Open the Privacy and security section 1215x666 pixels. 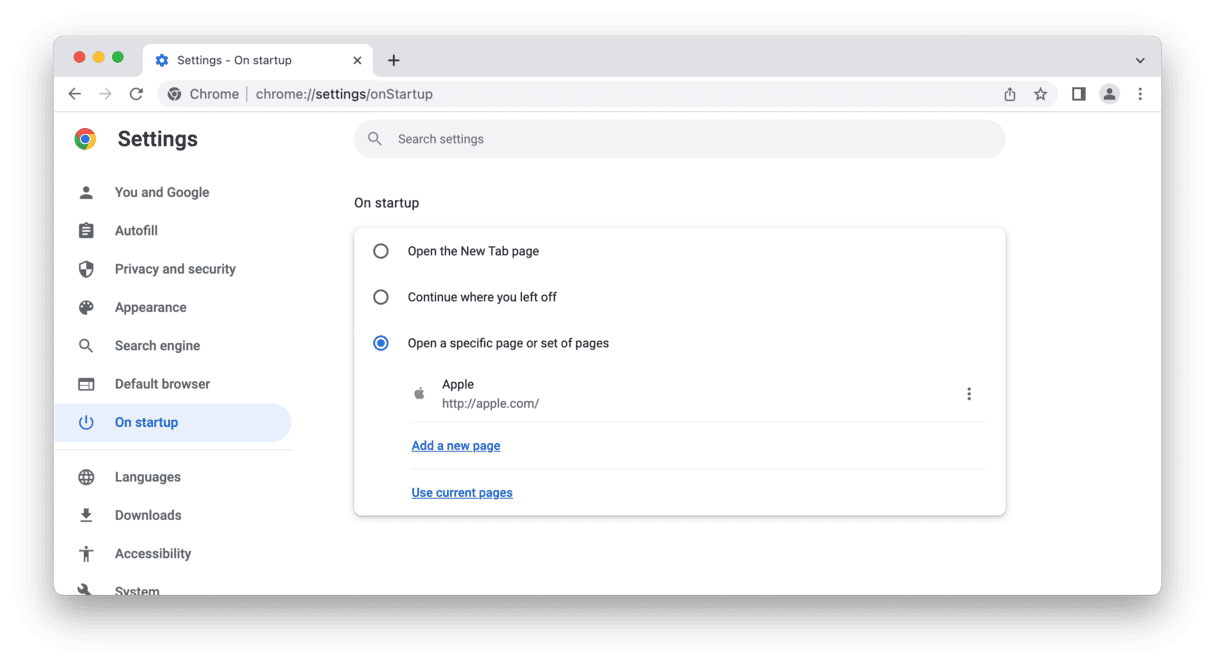coord(175,269)
